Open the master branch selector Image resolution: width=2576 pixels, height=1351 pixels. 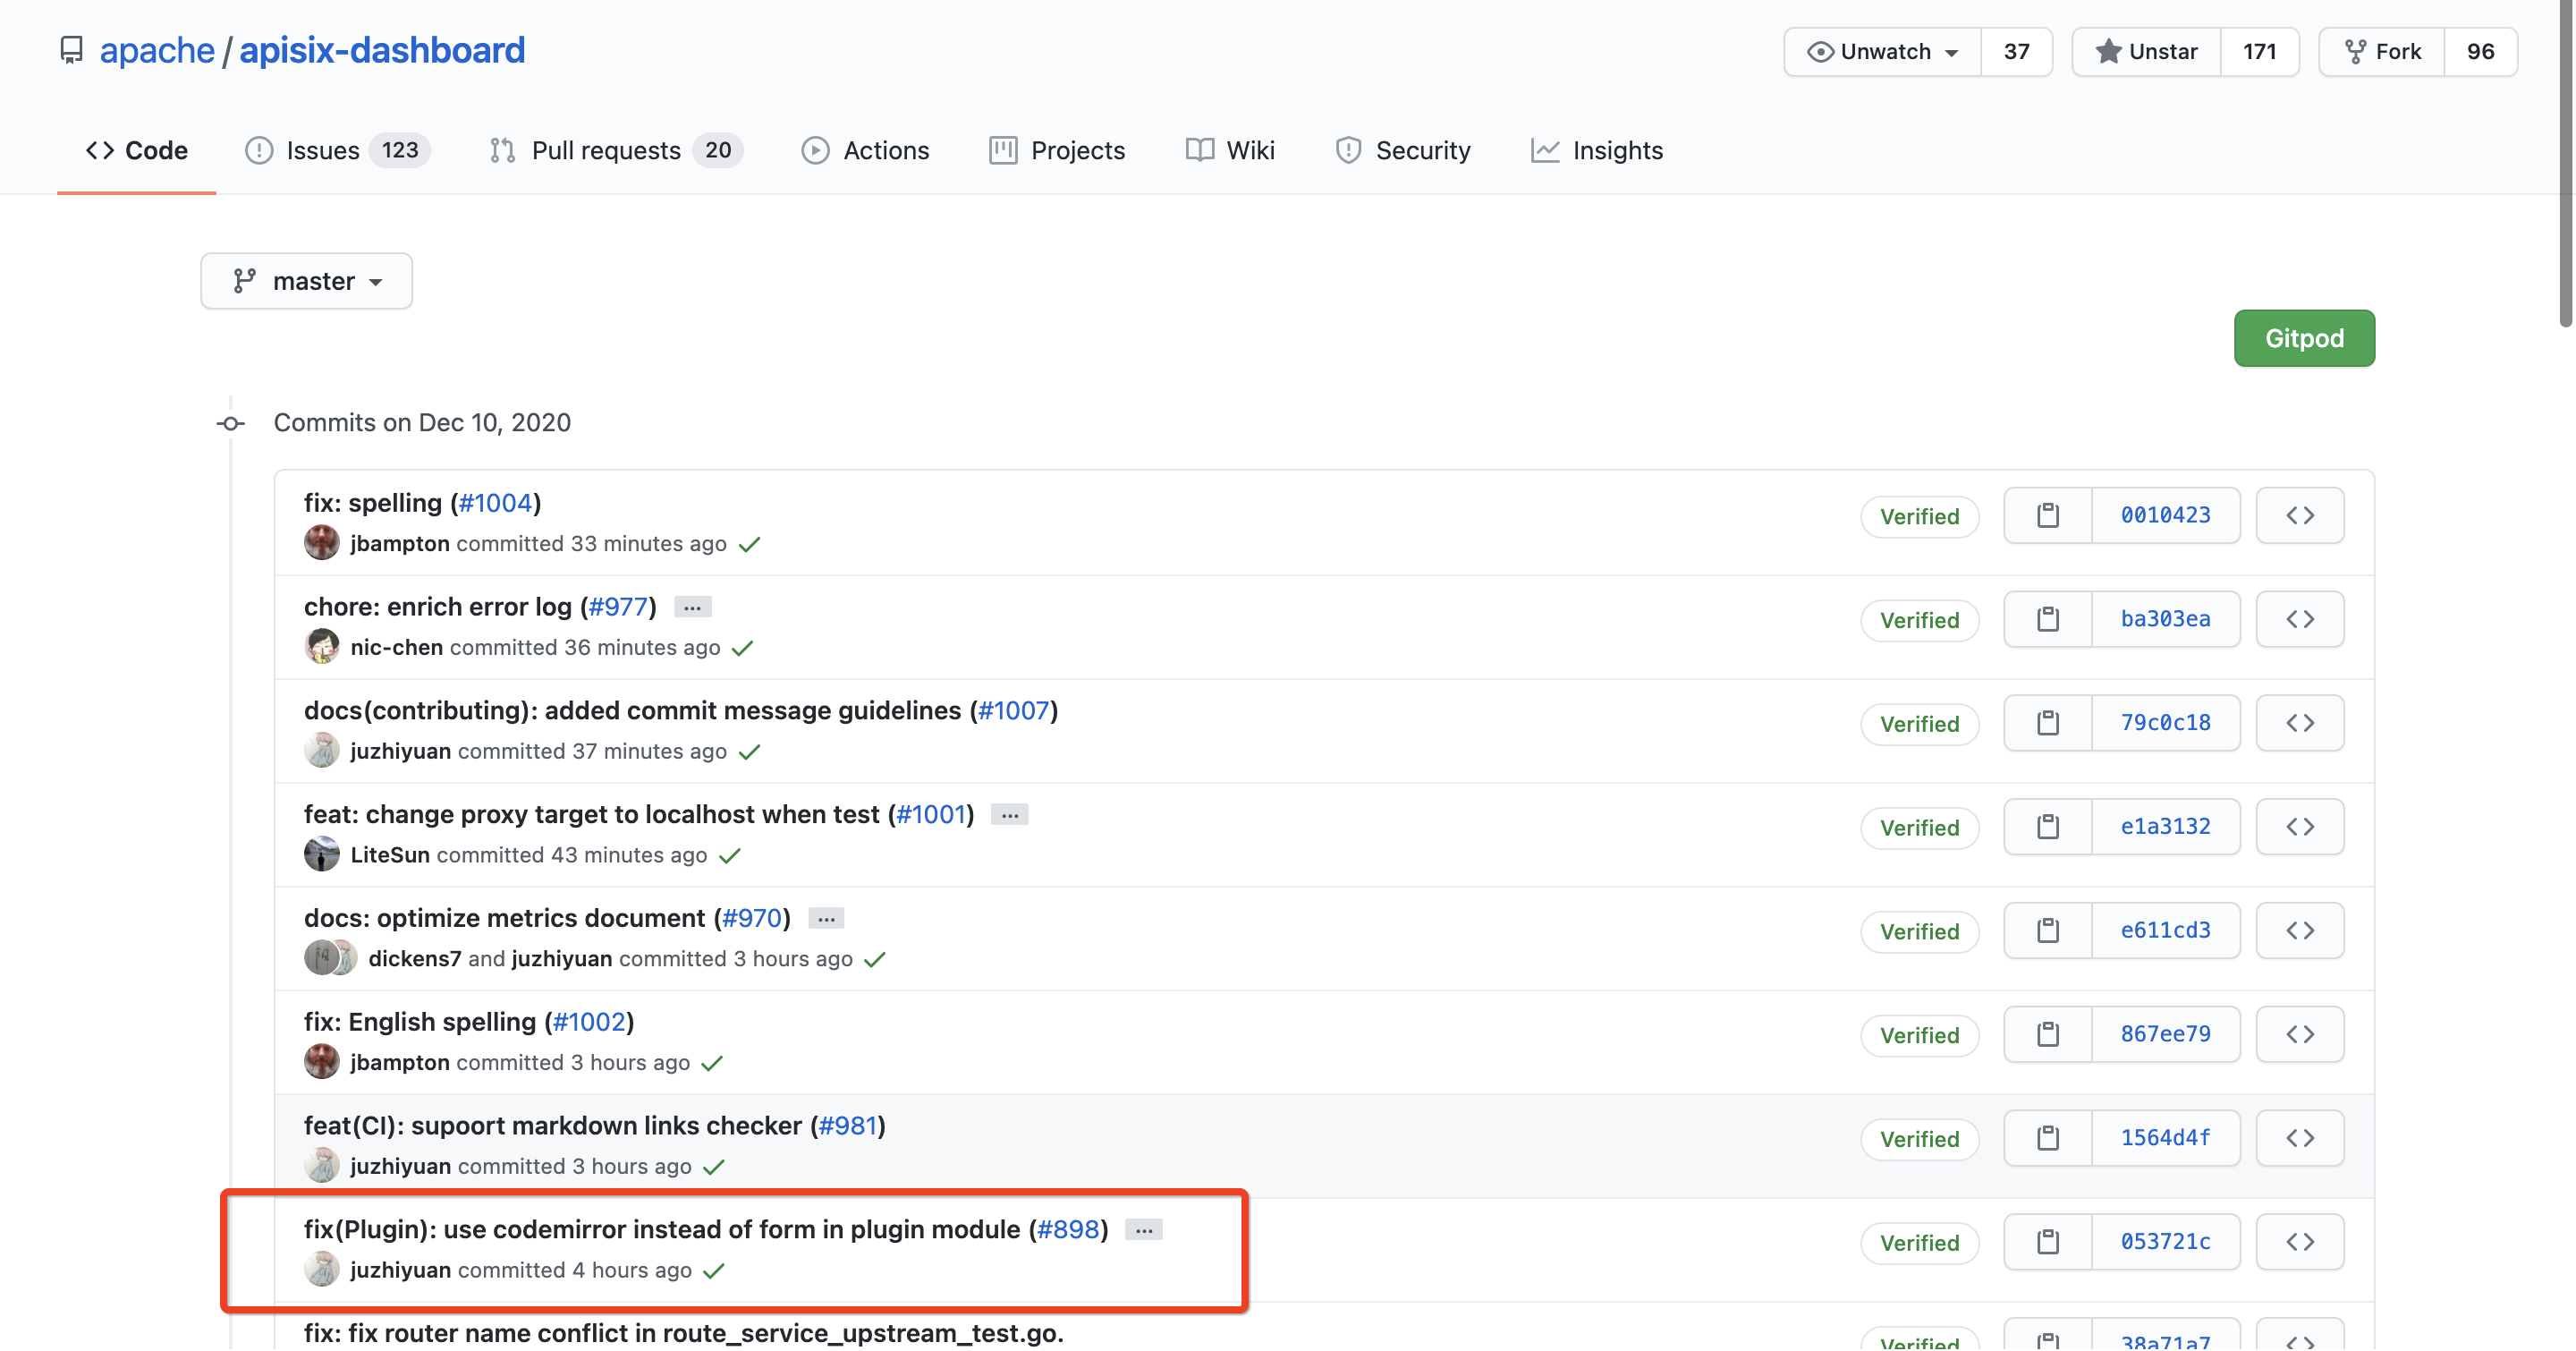tap(306, 281)
